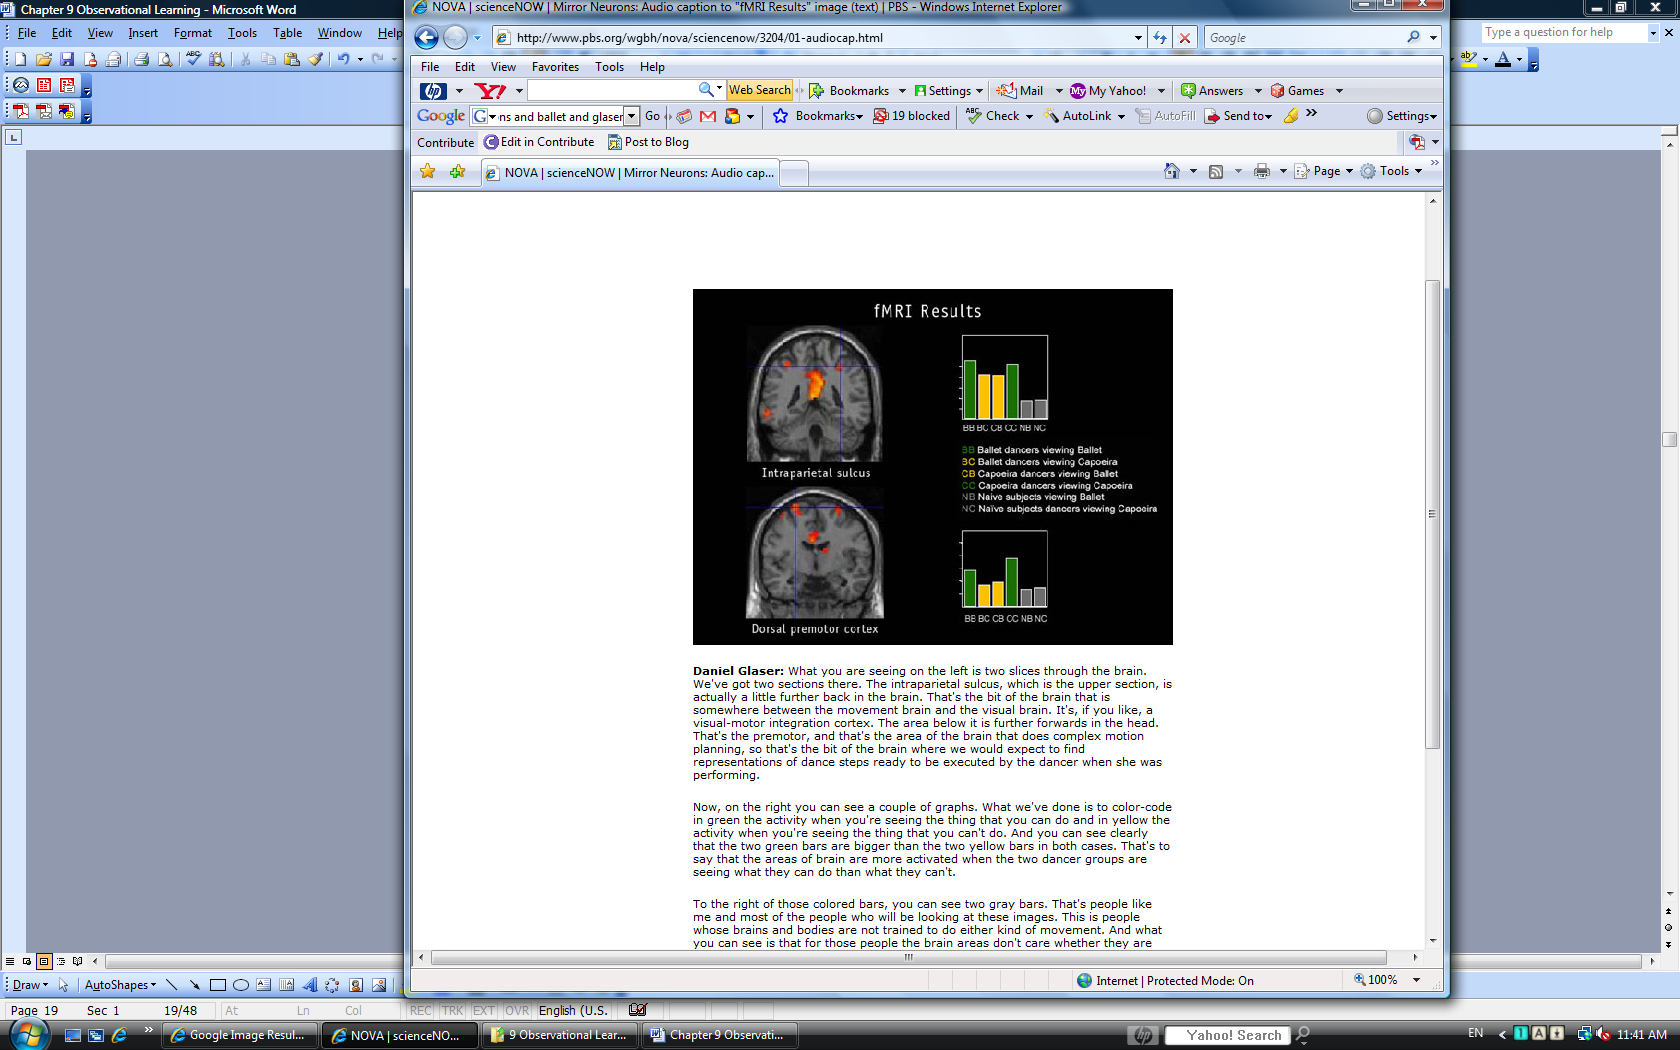Expand the Draw menu in Word

tap(29, 985)
